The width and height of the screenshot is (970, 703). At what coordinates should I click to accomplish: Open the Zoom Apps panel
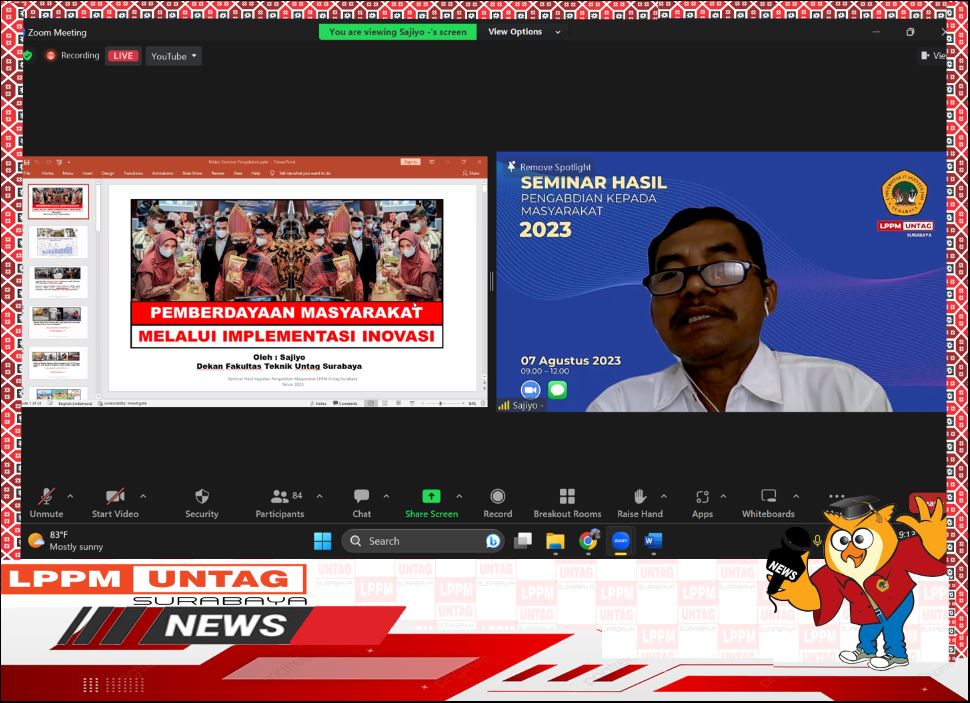(x=702, y=503)
